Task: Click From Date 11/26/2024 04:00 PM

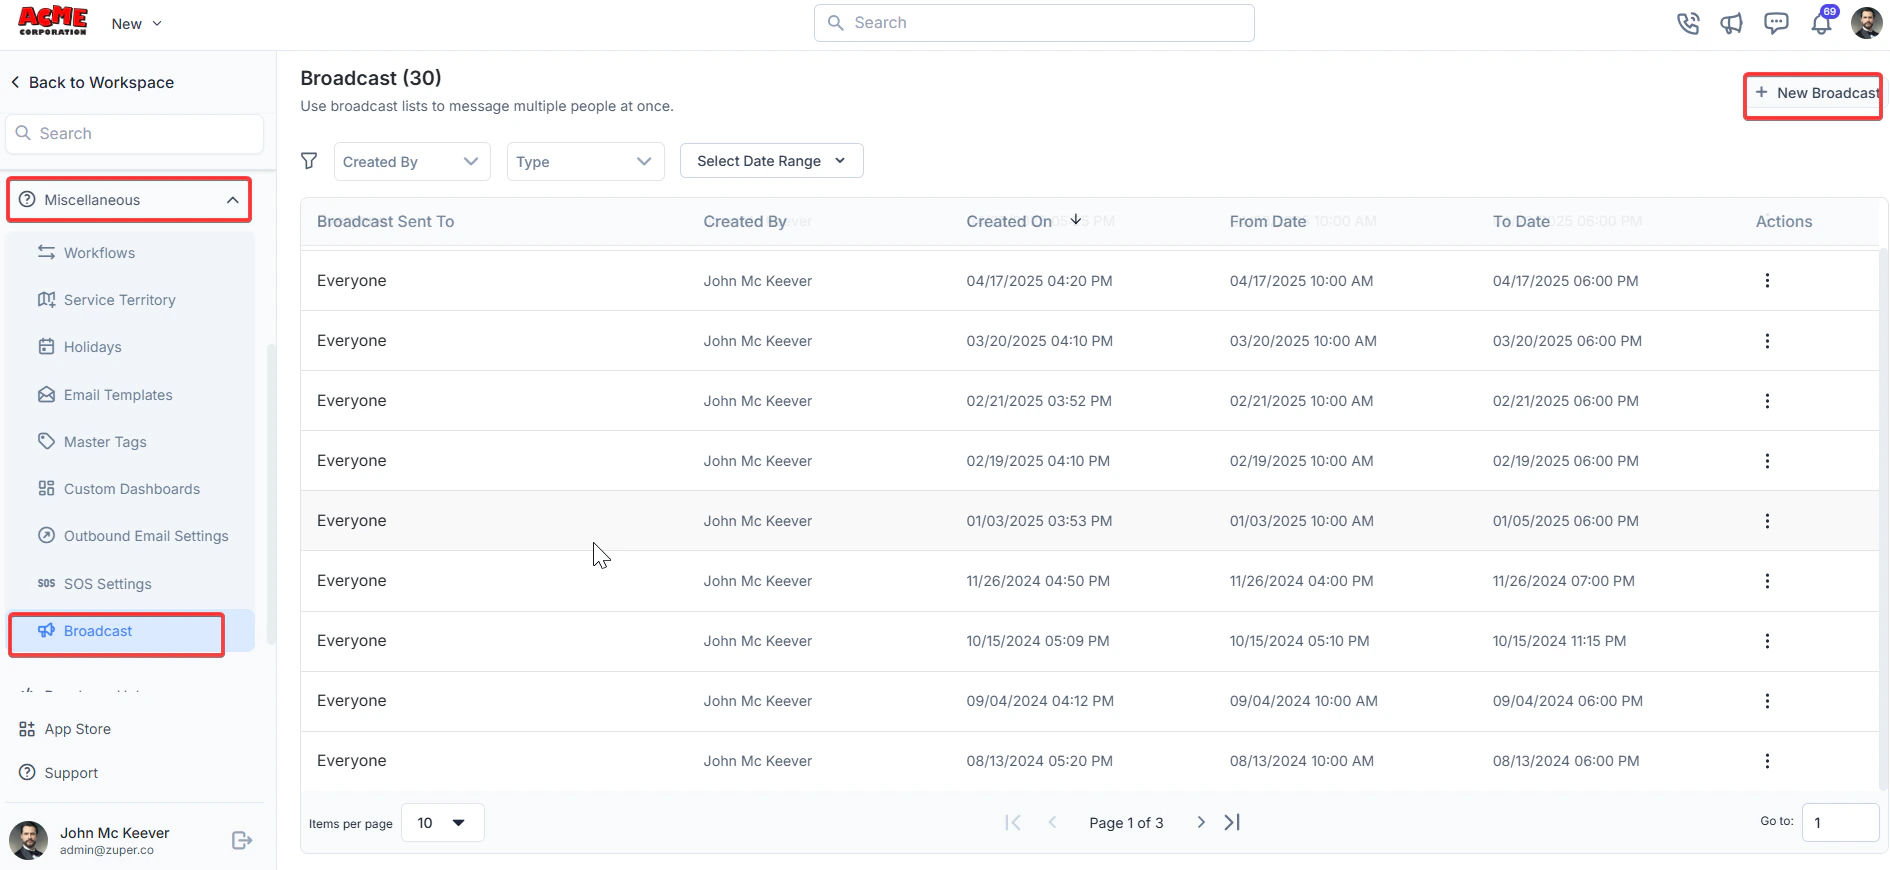Action: (x=1301, y=581)
